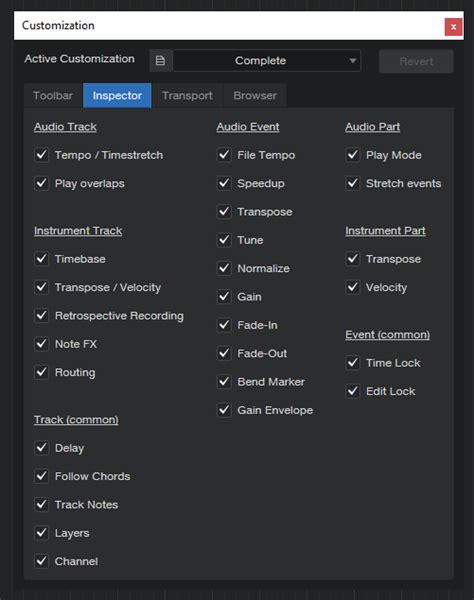Select the Inspector tab
Image resolution: width=474 pixels, height=600 pixels.
pyautogui.click(x=117, y=95)
